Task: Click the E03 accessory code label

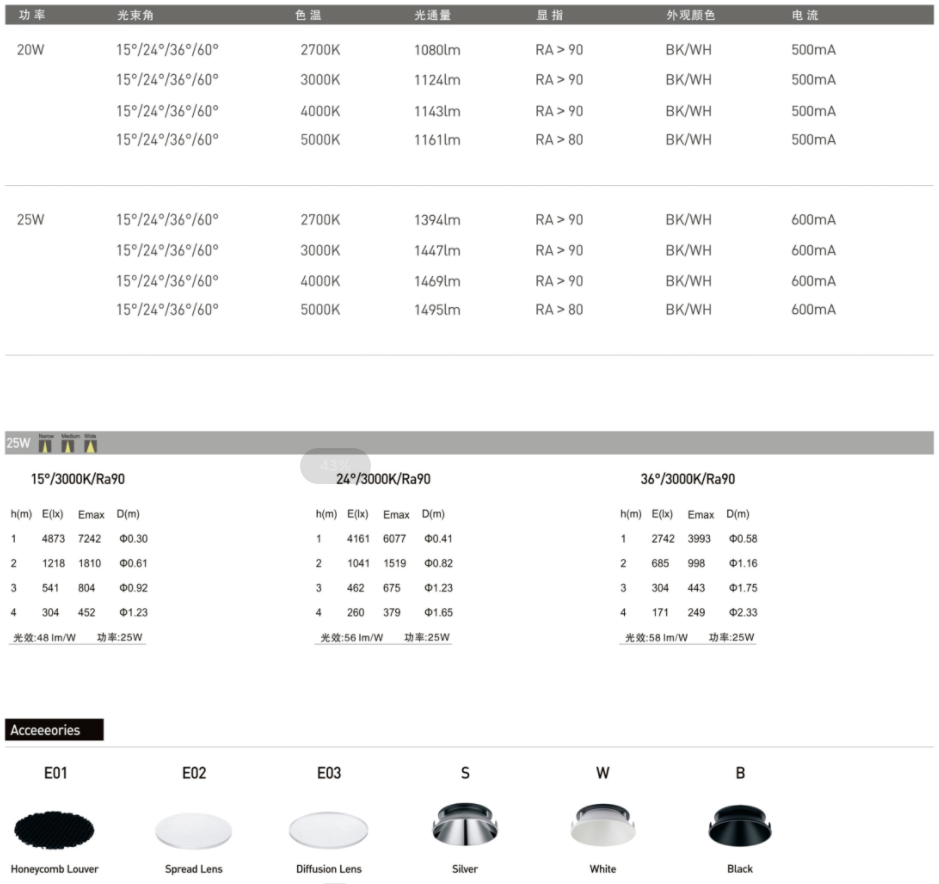Action: (329, 773)
